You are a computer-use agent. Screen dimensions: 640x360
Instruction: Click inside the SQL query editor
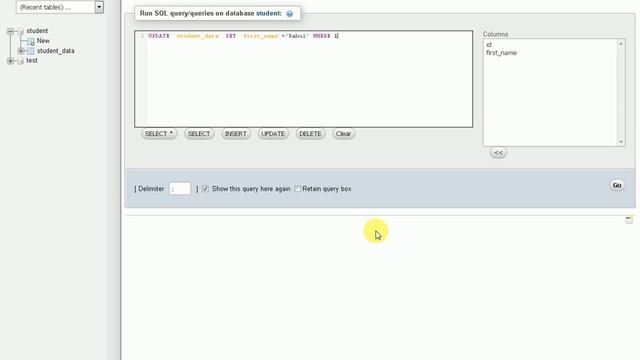(304, 79)
